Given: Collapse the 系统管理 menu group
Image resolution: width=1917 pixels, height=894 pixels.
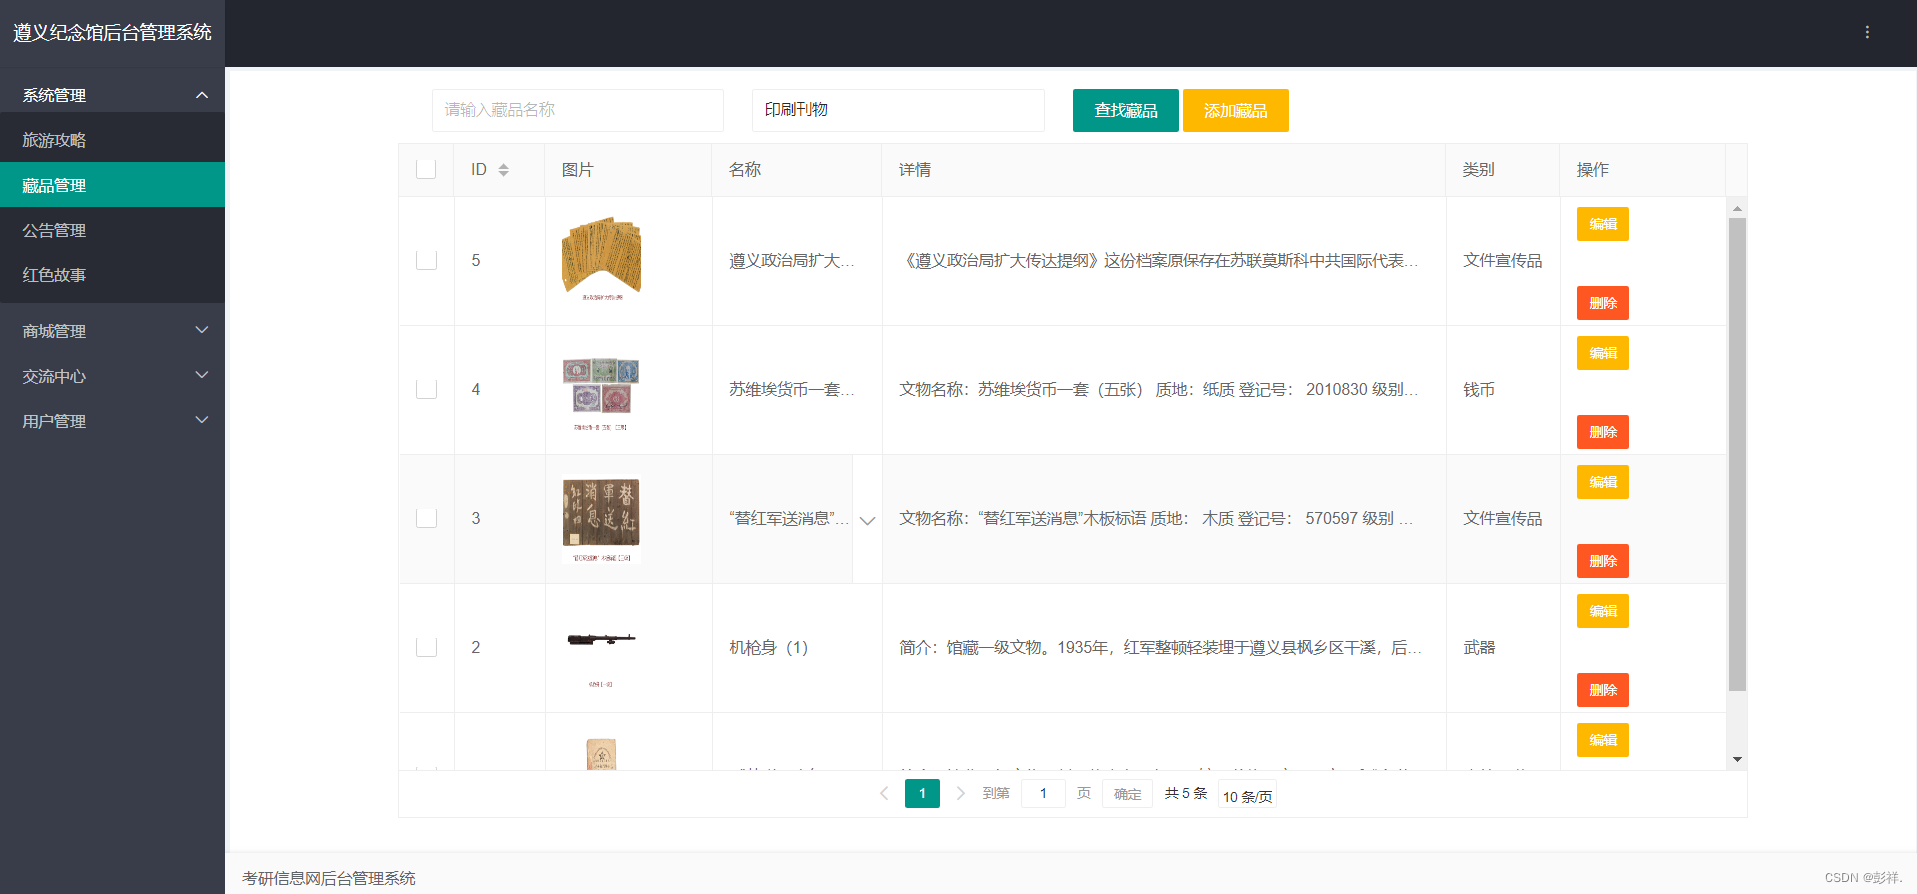Looking at the screenshot, I should (112, 95).
